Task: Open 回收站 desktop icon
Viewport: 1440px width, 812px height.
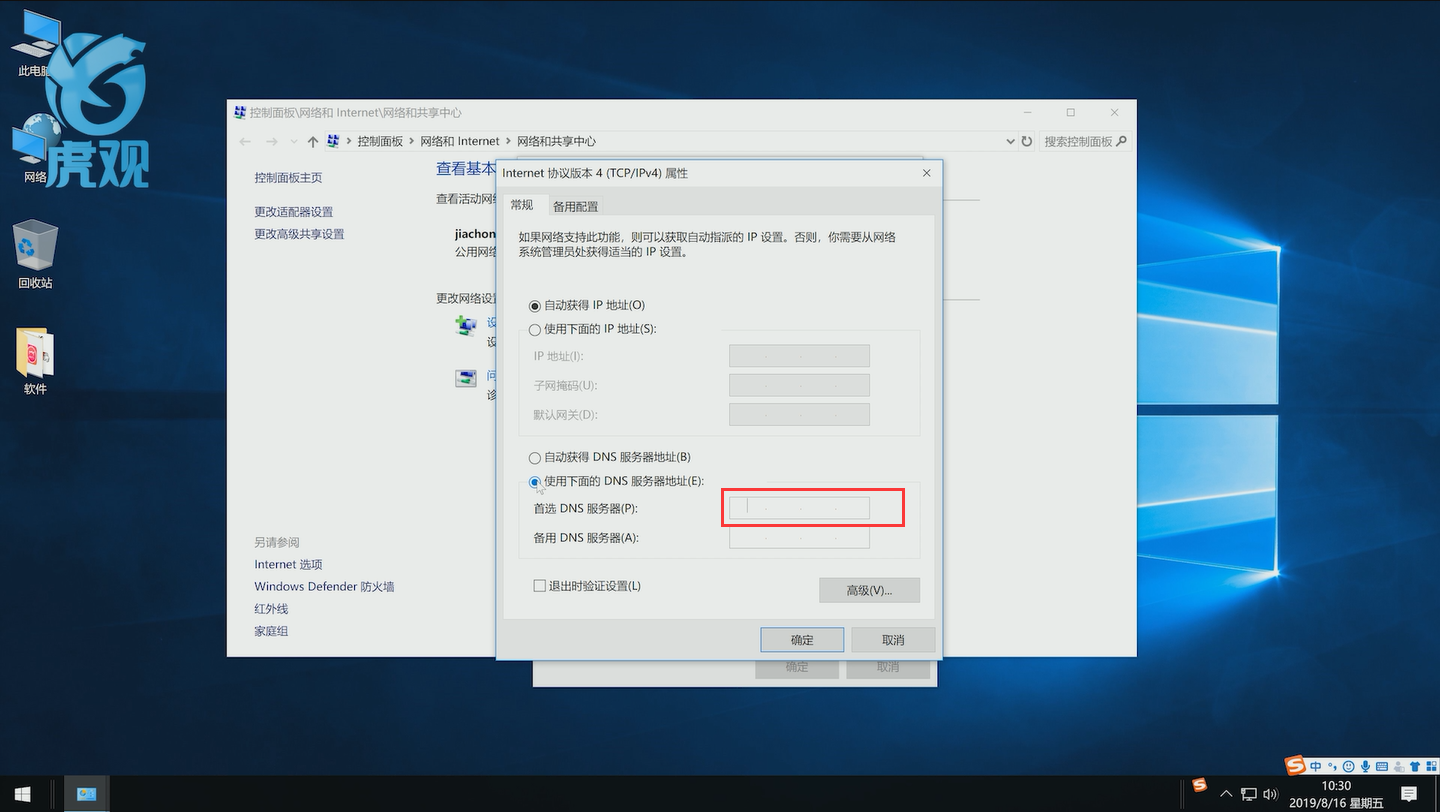Action: [x=35, y=255]
